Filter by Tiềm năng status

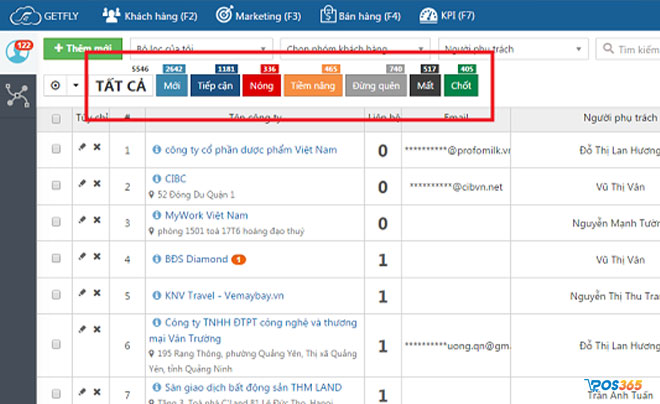313,85
